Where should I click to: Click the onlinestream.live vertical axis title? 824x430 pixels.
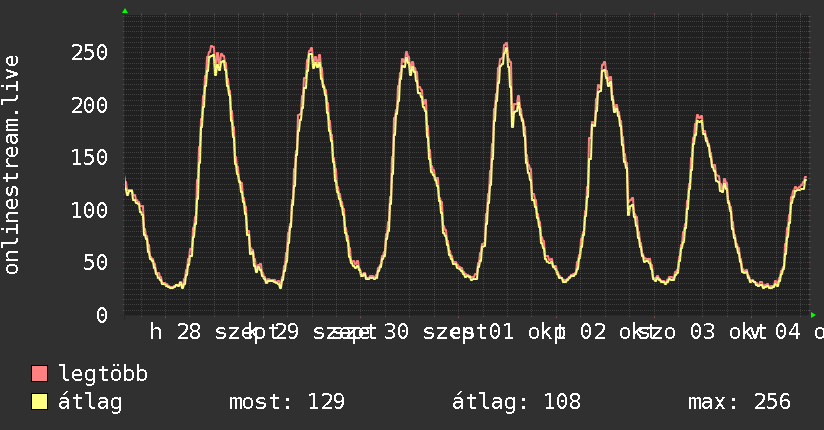[11, 165]
